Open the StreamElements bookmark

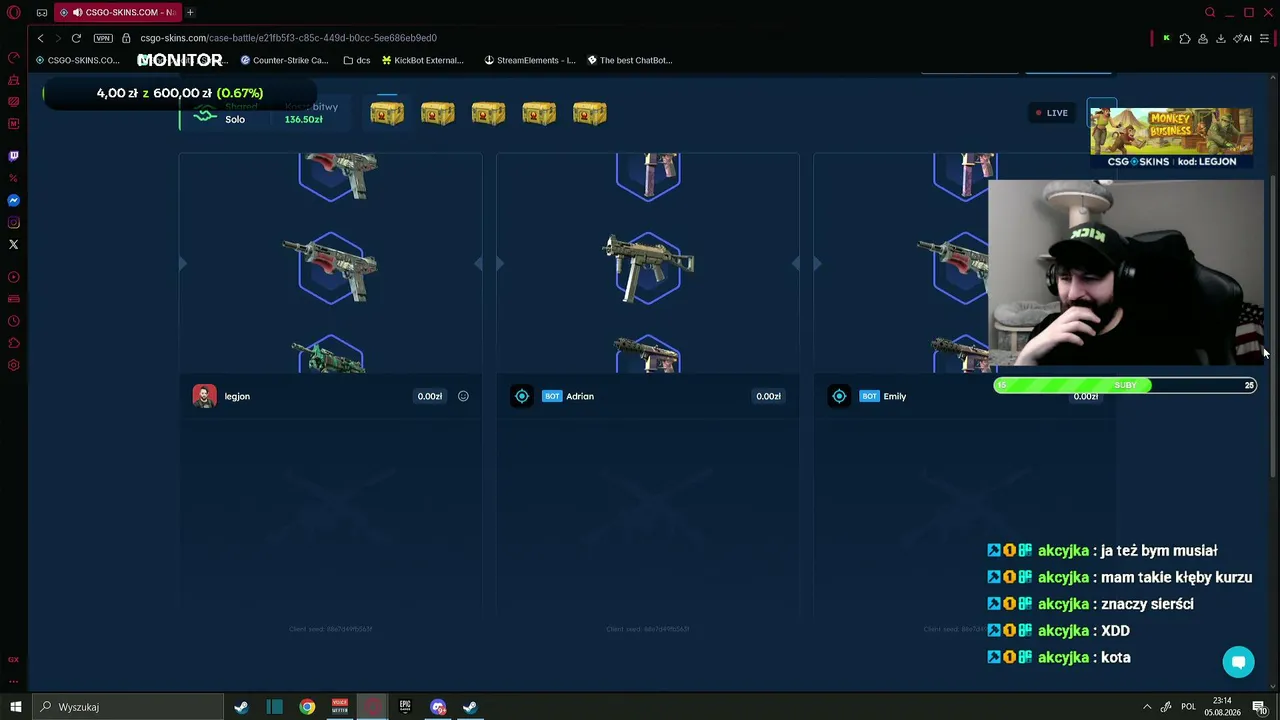click(530, 60)
